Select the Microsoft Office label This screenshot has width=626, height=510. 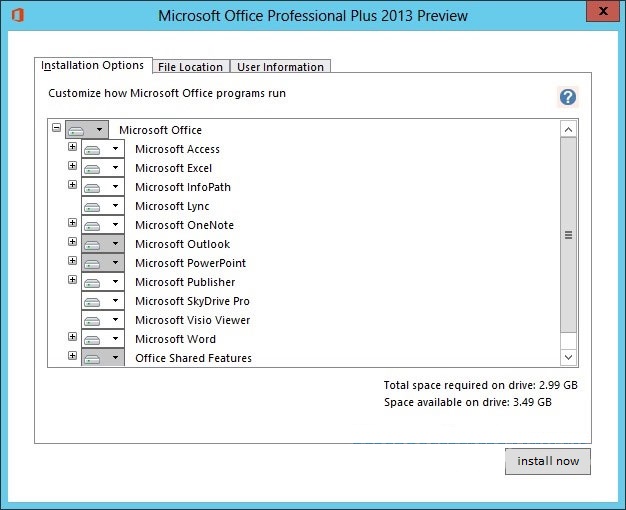pos(160,130)
